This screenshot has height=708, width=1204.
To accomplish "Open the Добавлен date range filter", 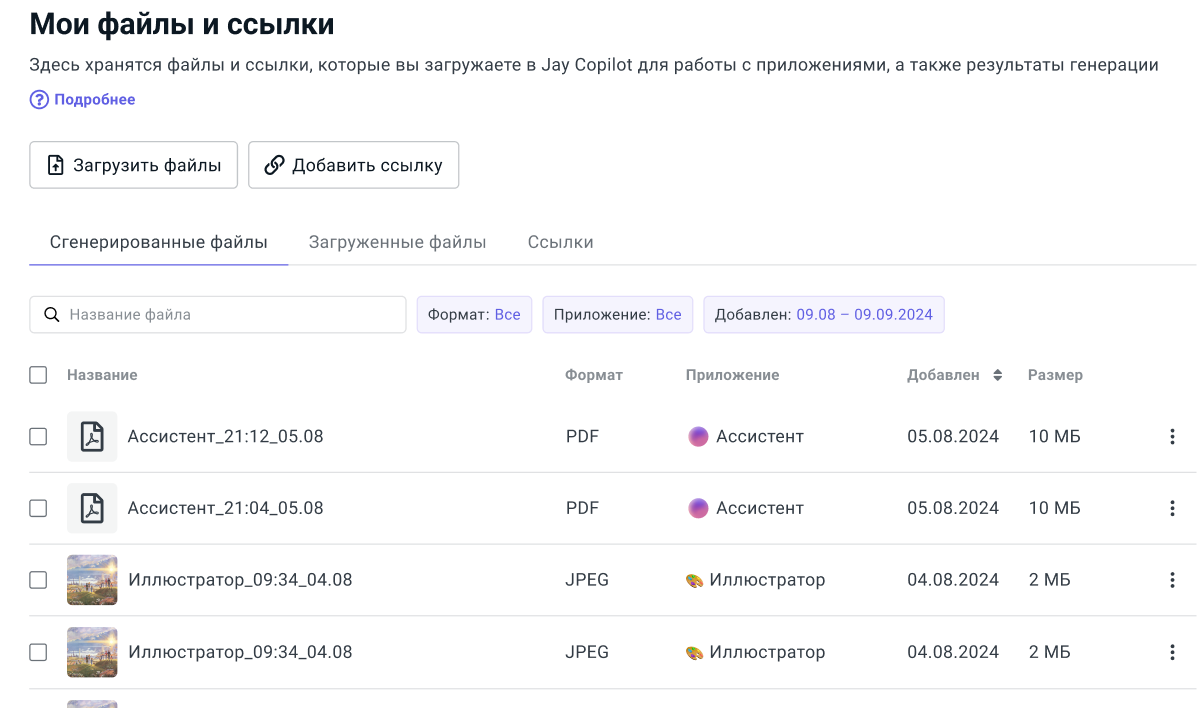I will (x=823, y=315).
